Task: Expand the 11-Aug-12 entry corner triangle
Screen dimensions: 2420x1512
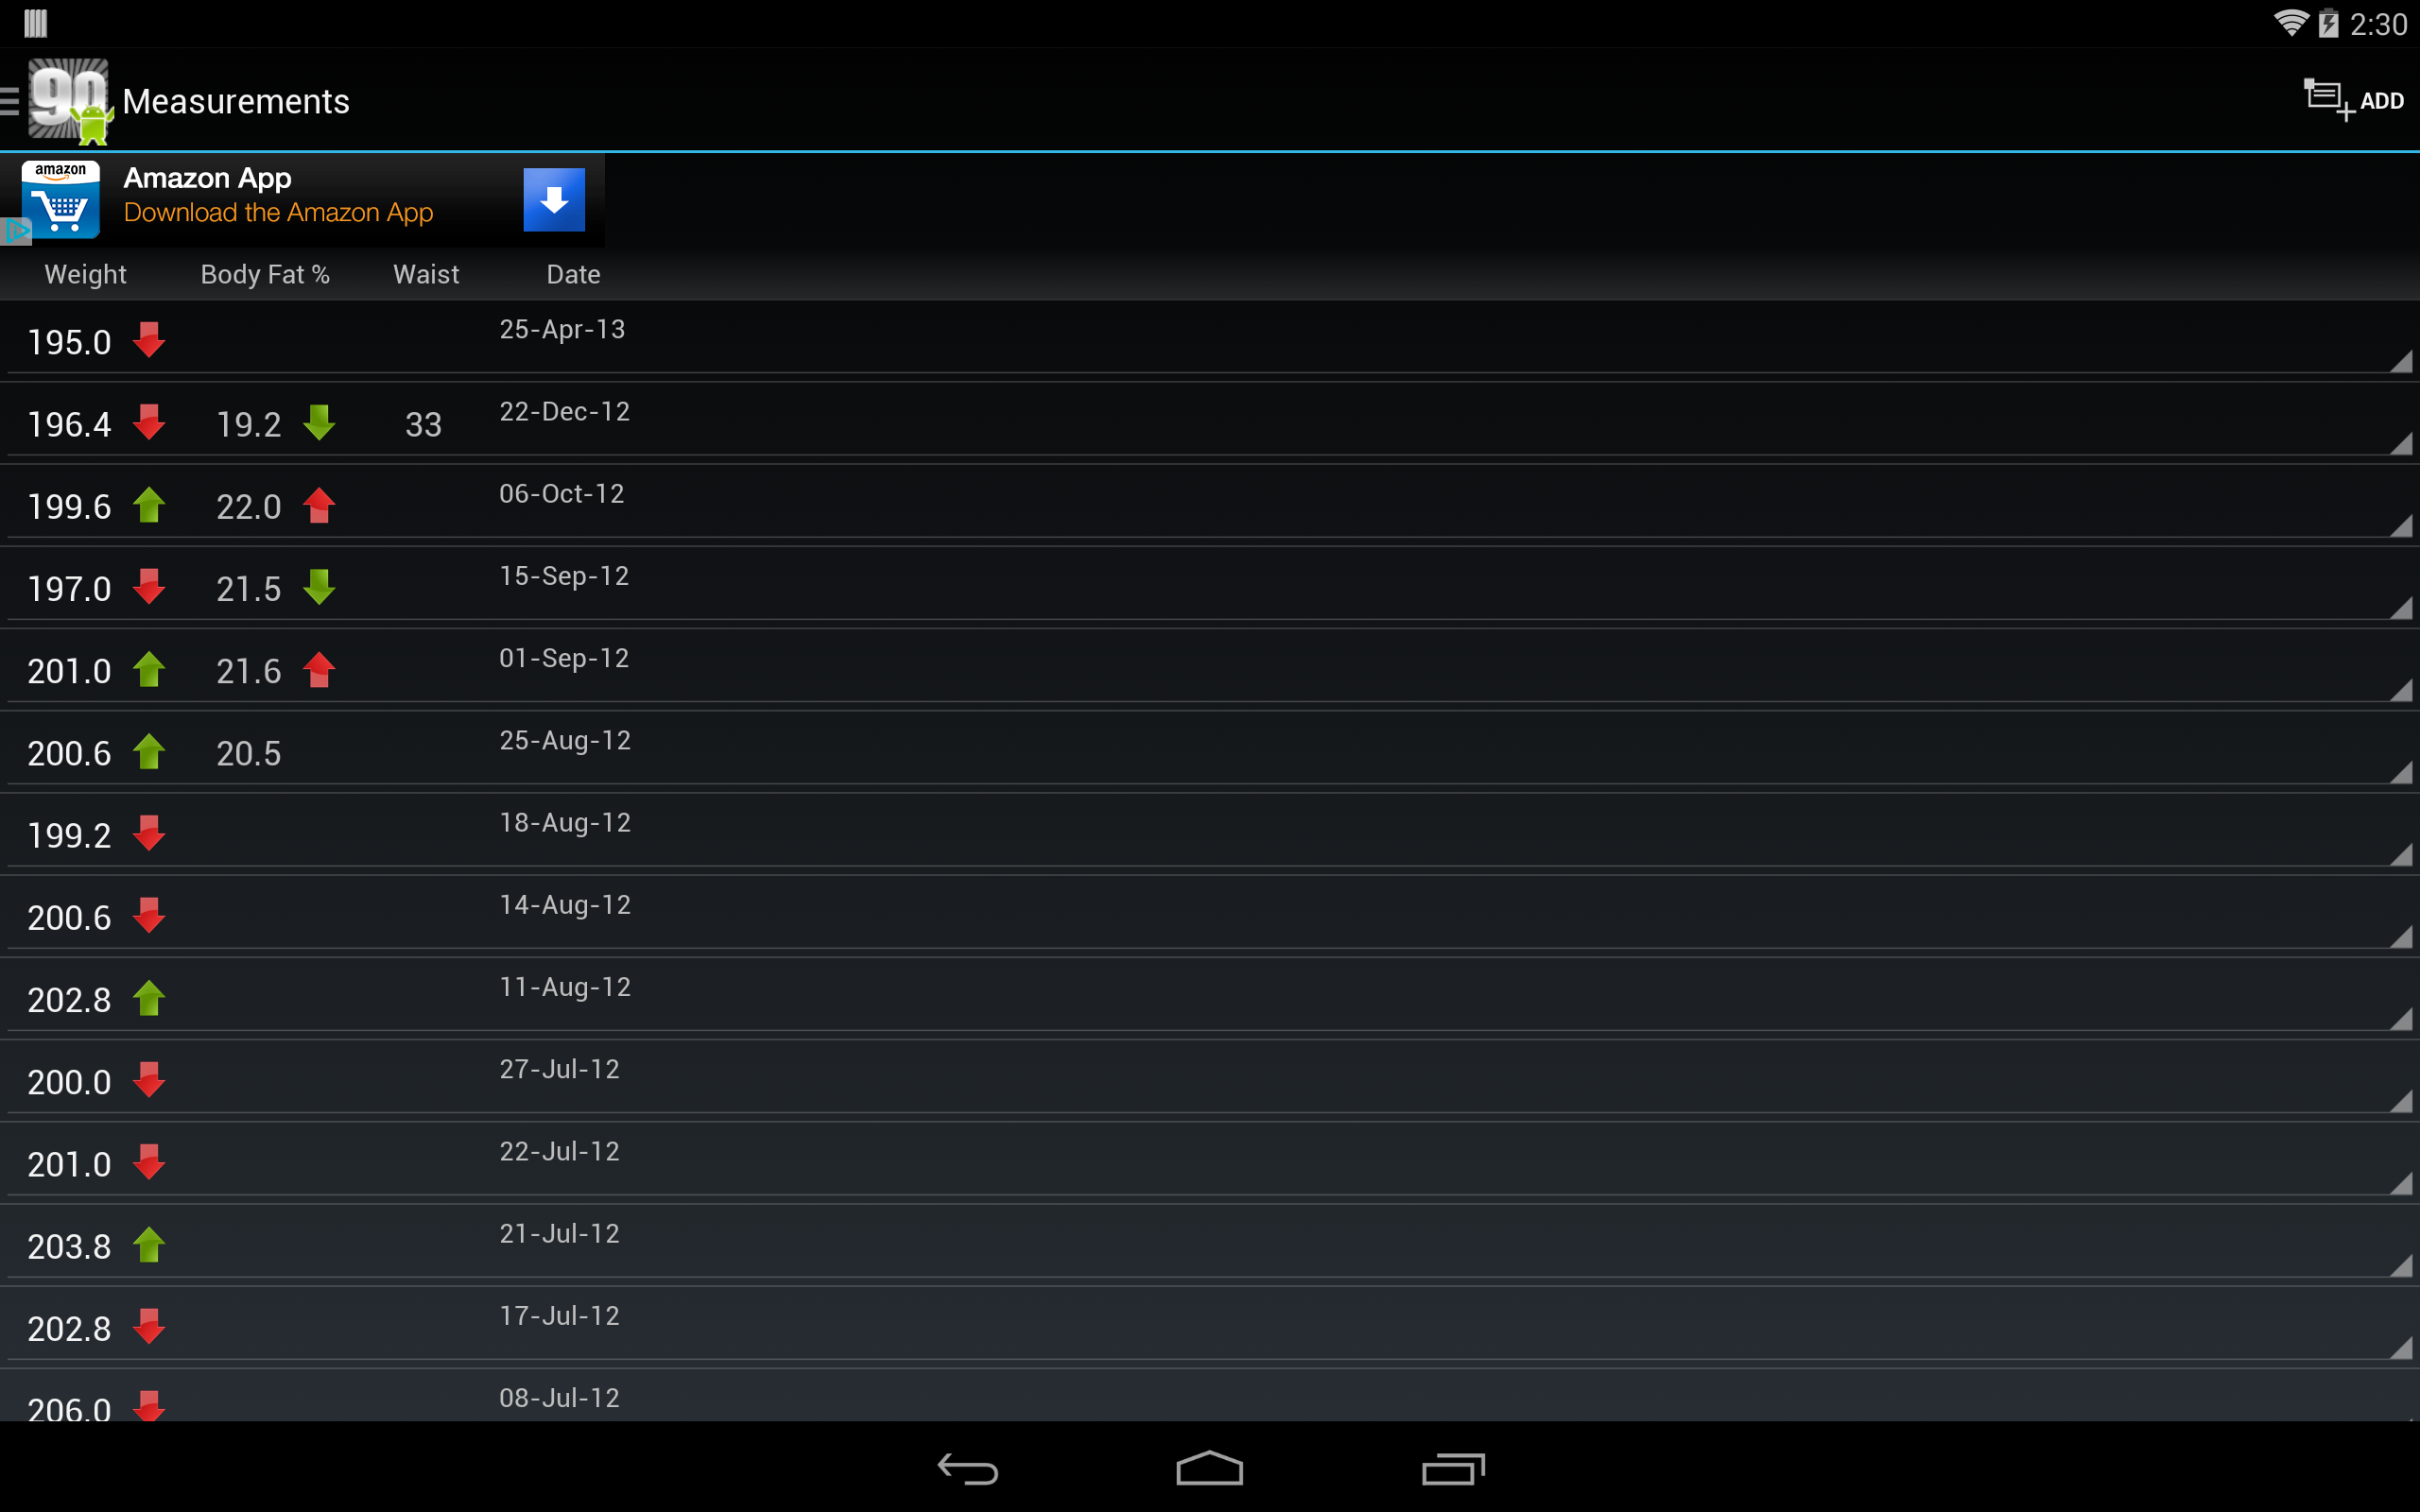Action: click(2400, 1019)
